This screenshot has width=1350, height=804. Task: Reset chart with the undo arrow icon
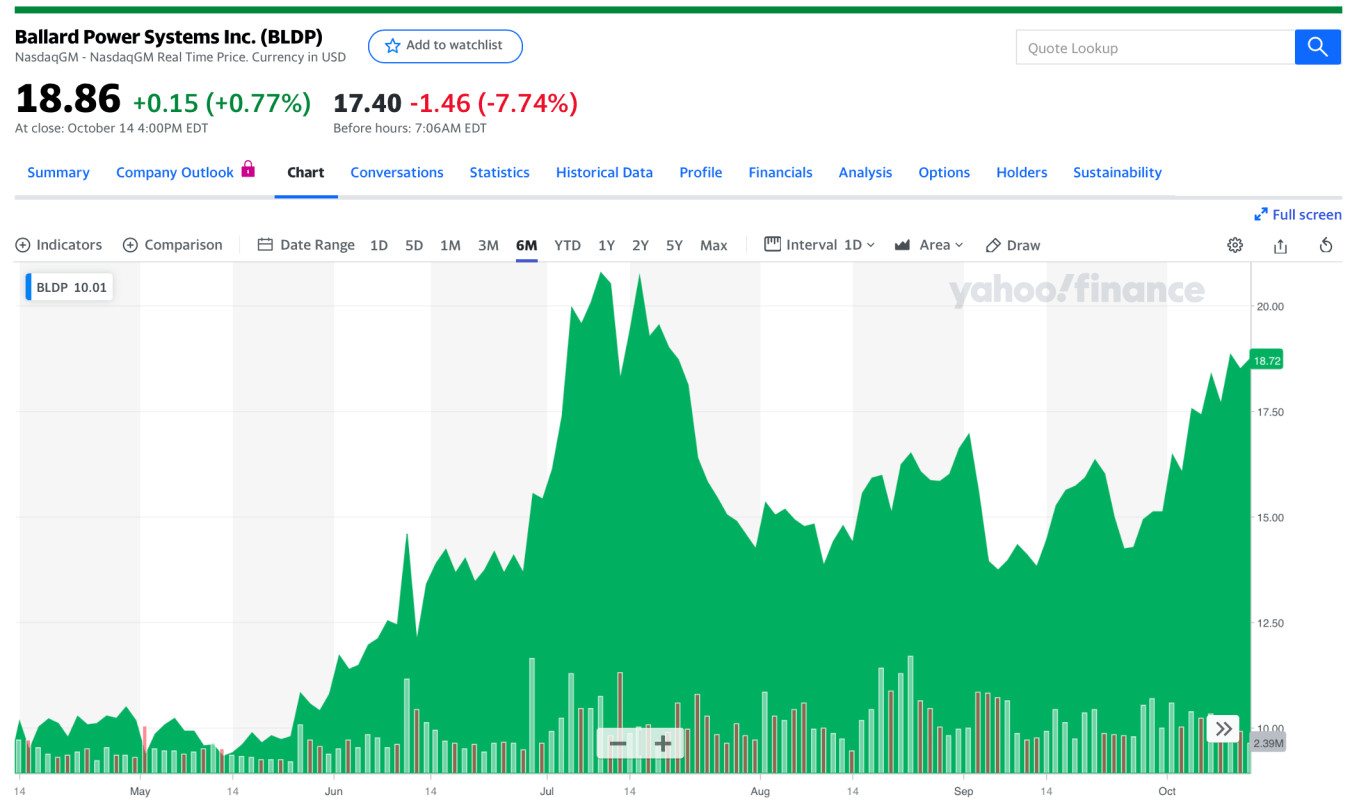(1326, 245)
